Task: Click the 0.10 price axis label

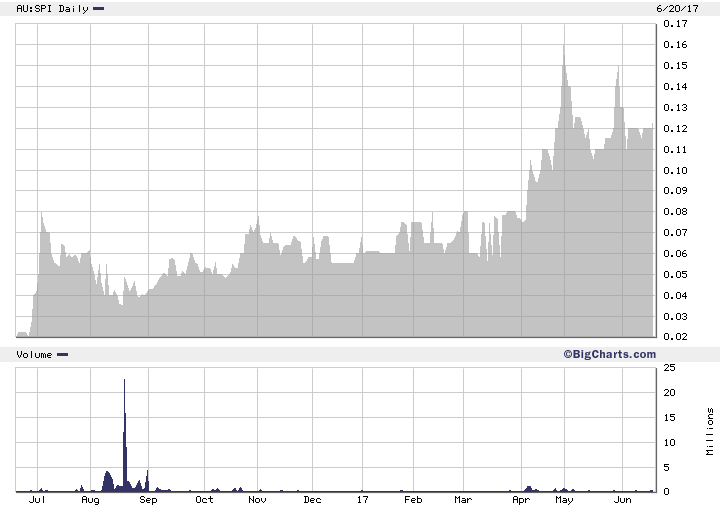Action: [675, 170]
